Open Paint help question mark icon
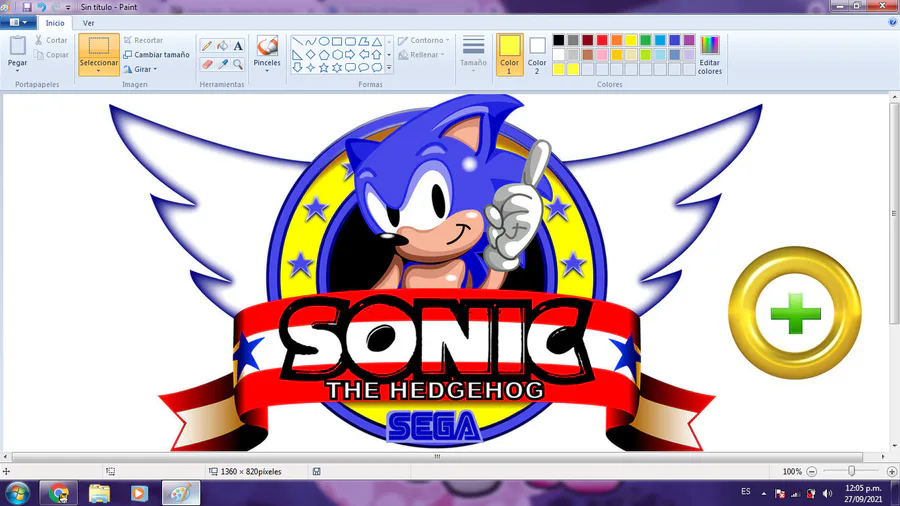900x506 pixels. [x=893, y=22]
